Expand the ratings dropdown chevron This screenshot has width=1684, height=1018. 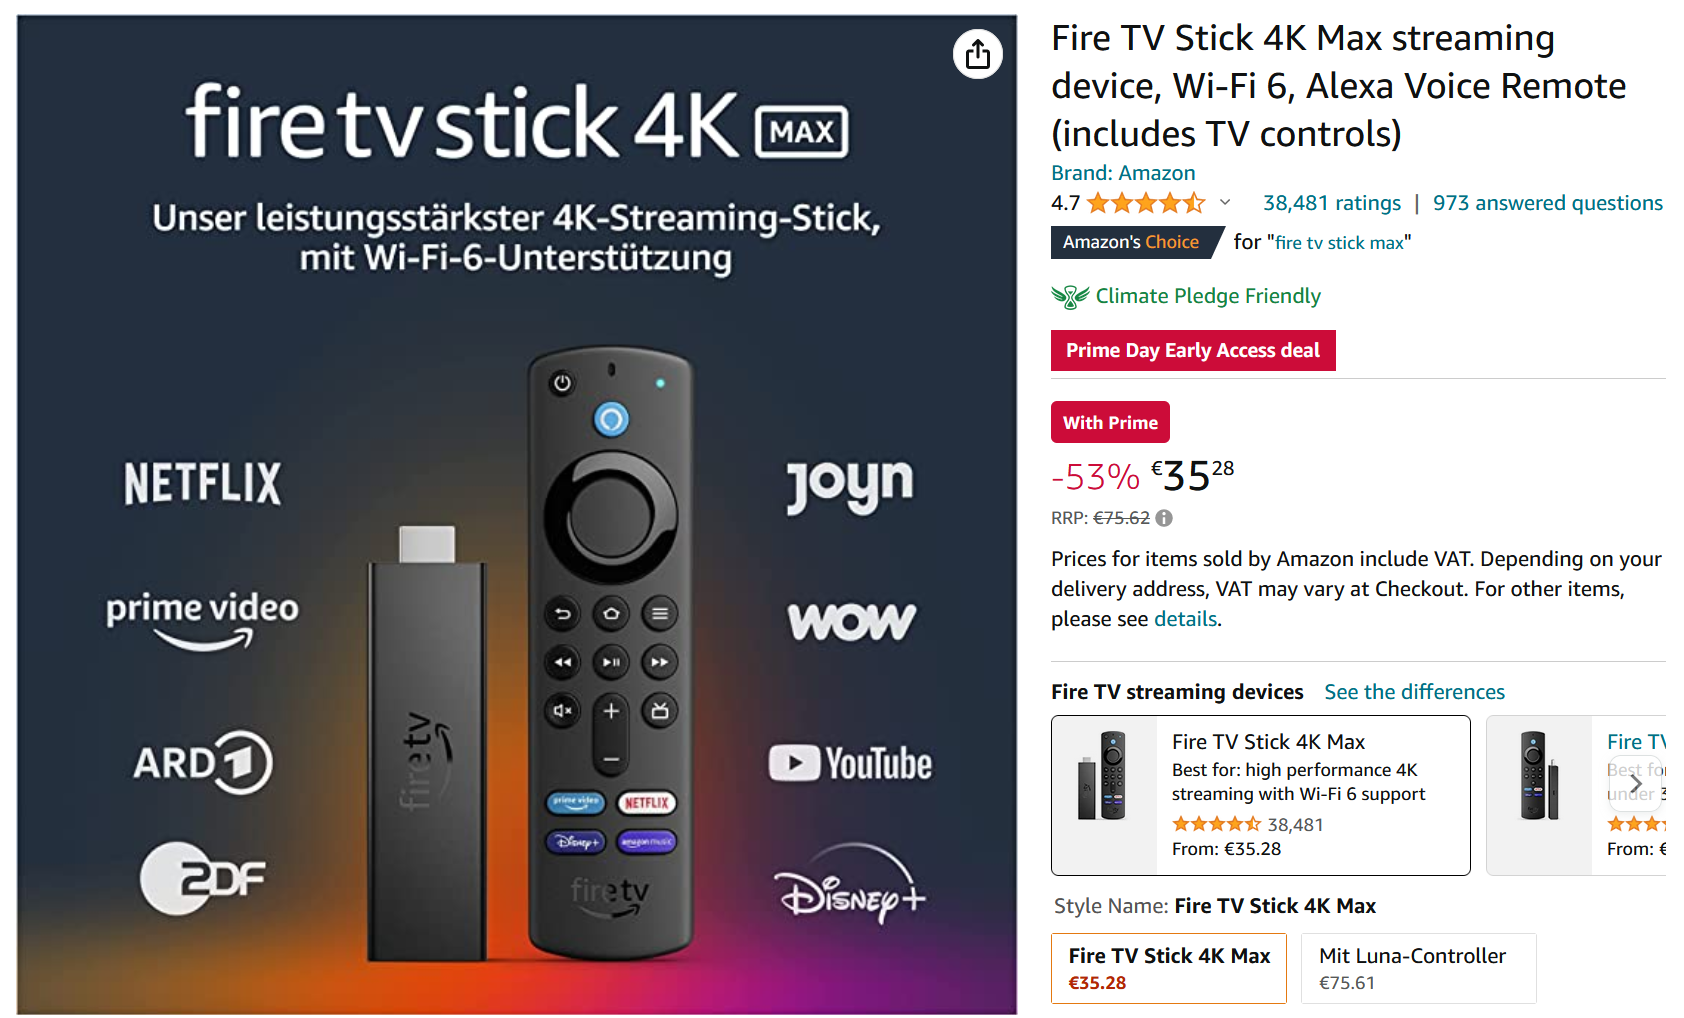(1225, 202)
